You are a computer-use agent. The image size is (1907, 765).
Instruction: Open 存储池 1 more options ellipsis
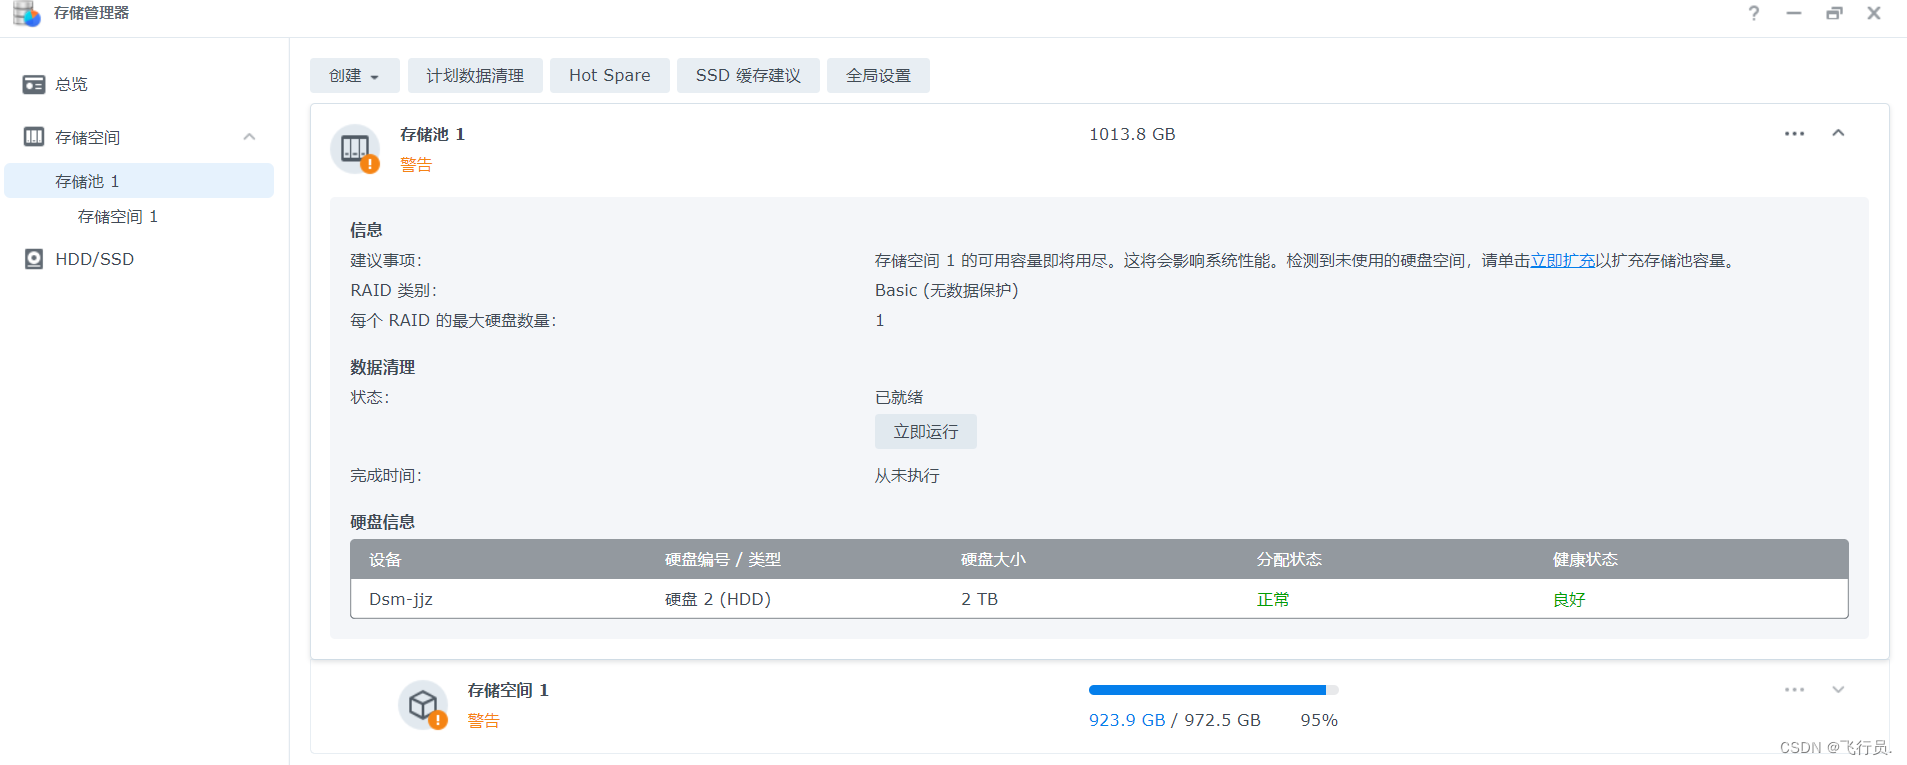1794,134
